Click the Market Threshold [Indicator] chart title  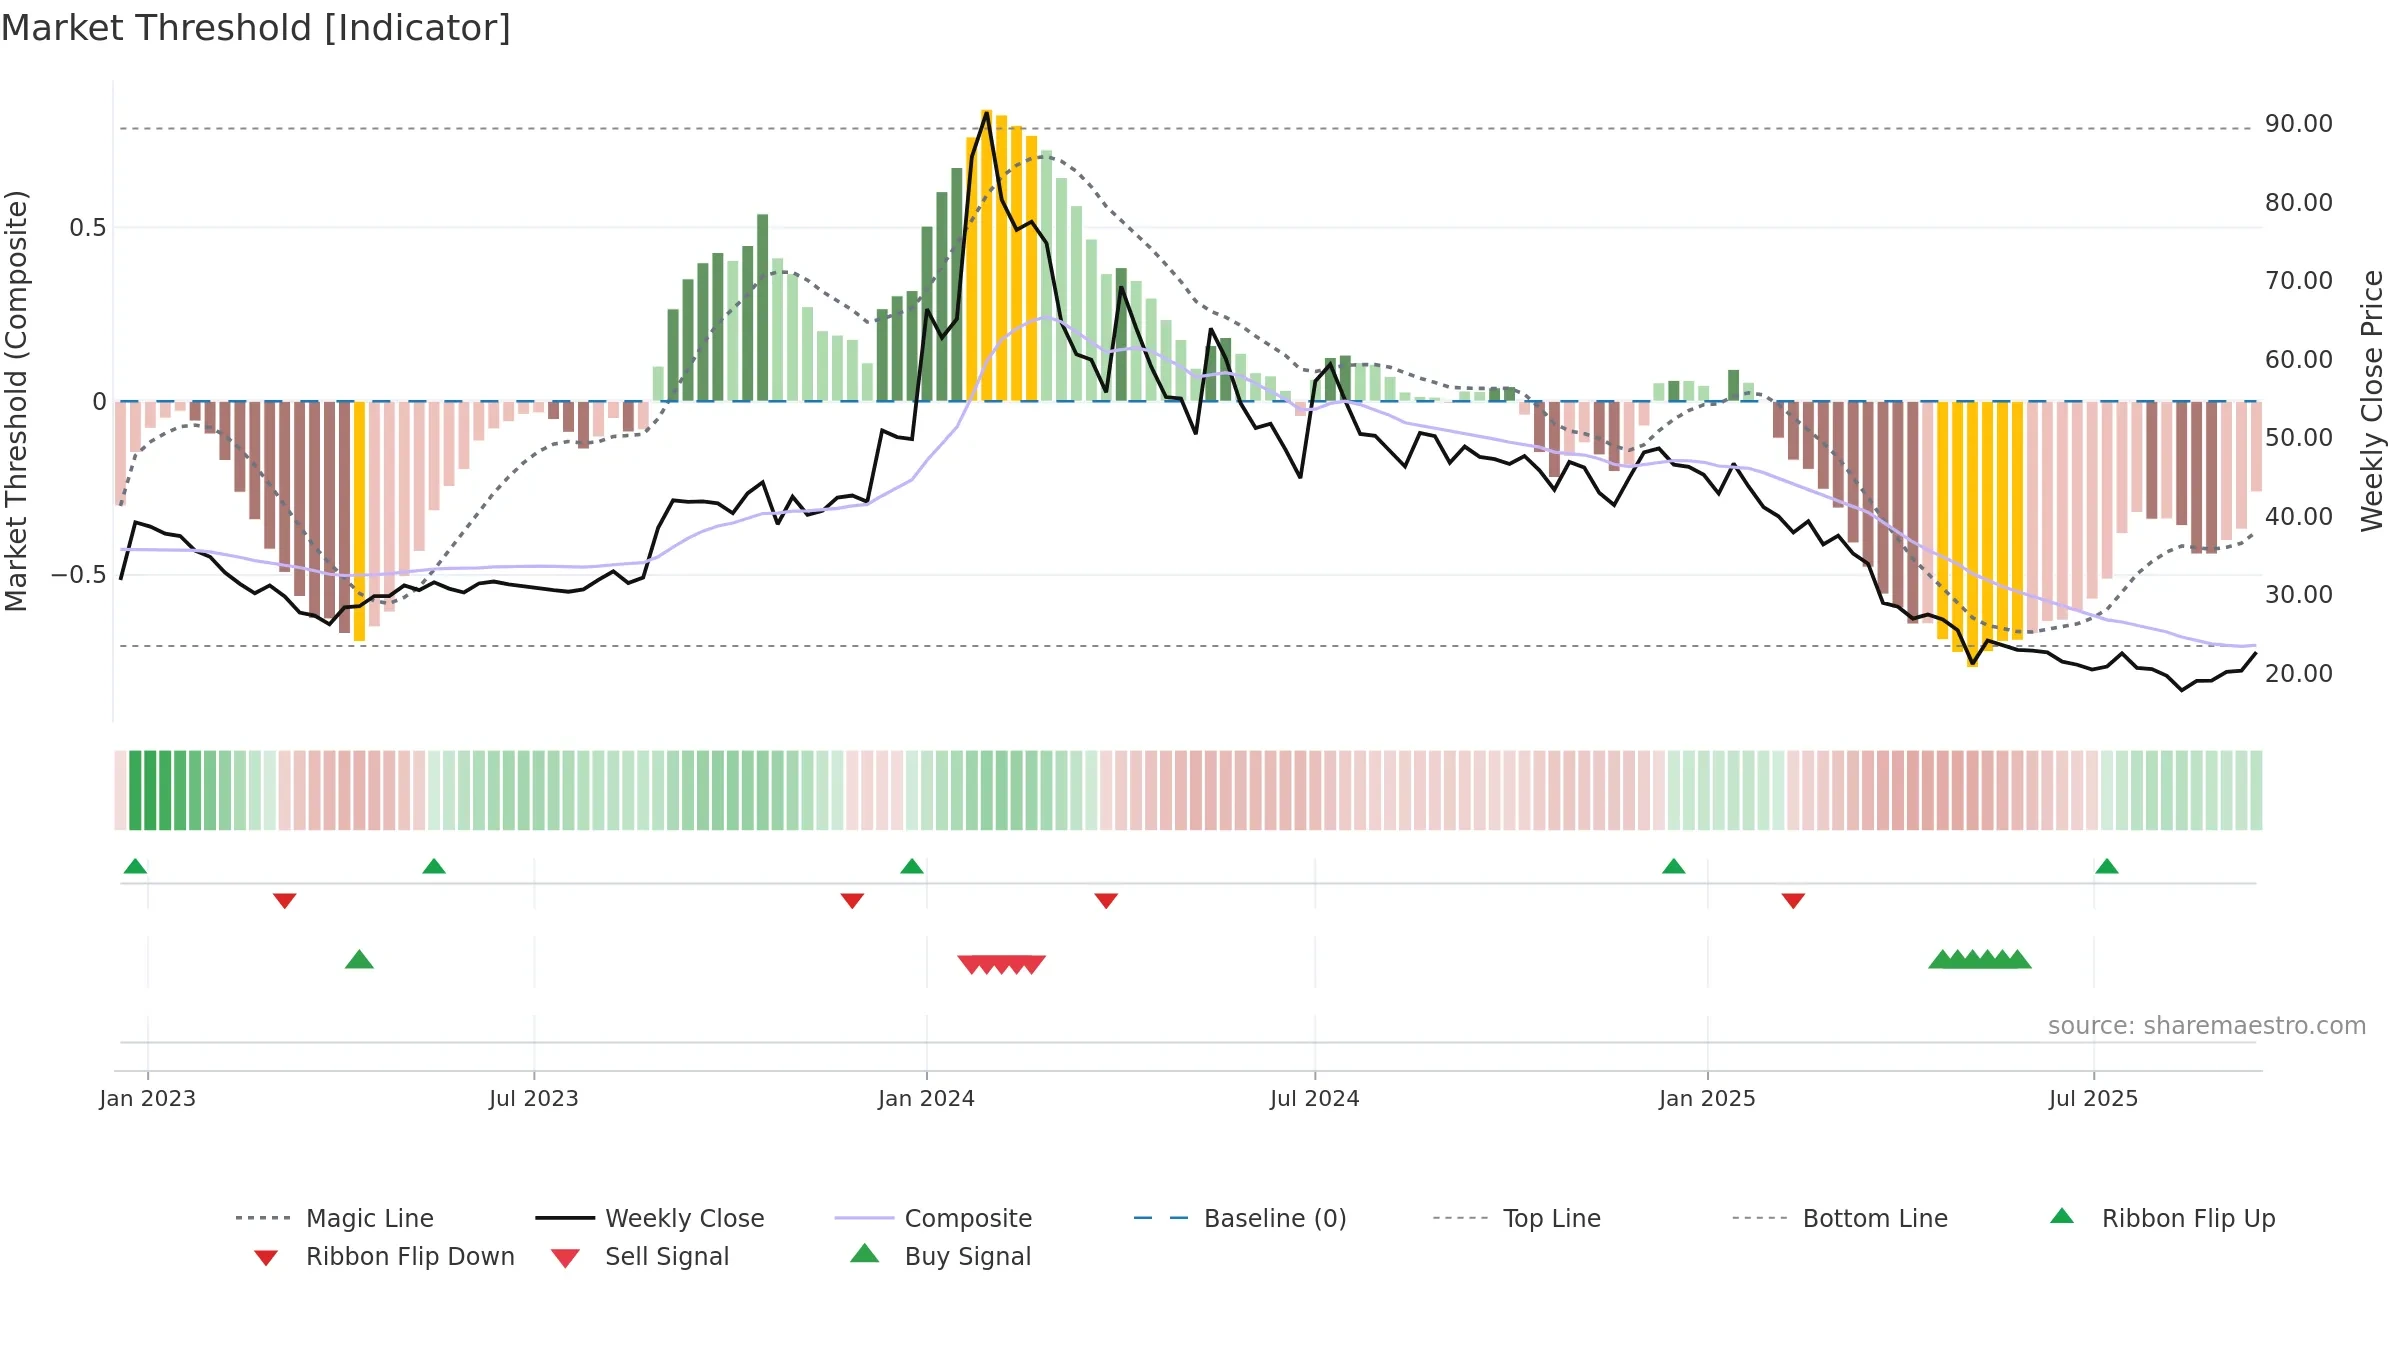point(256,28)
